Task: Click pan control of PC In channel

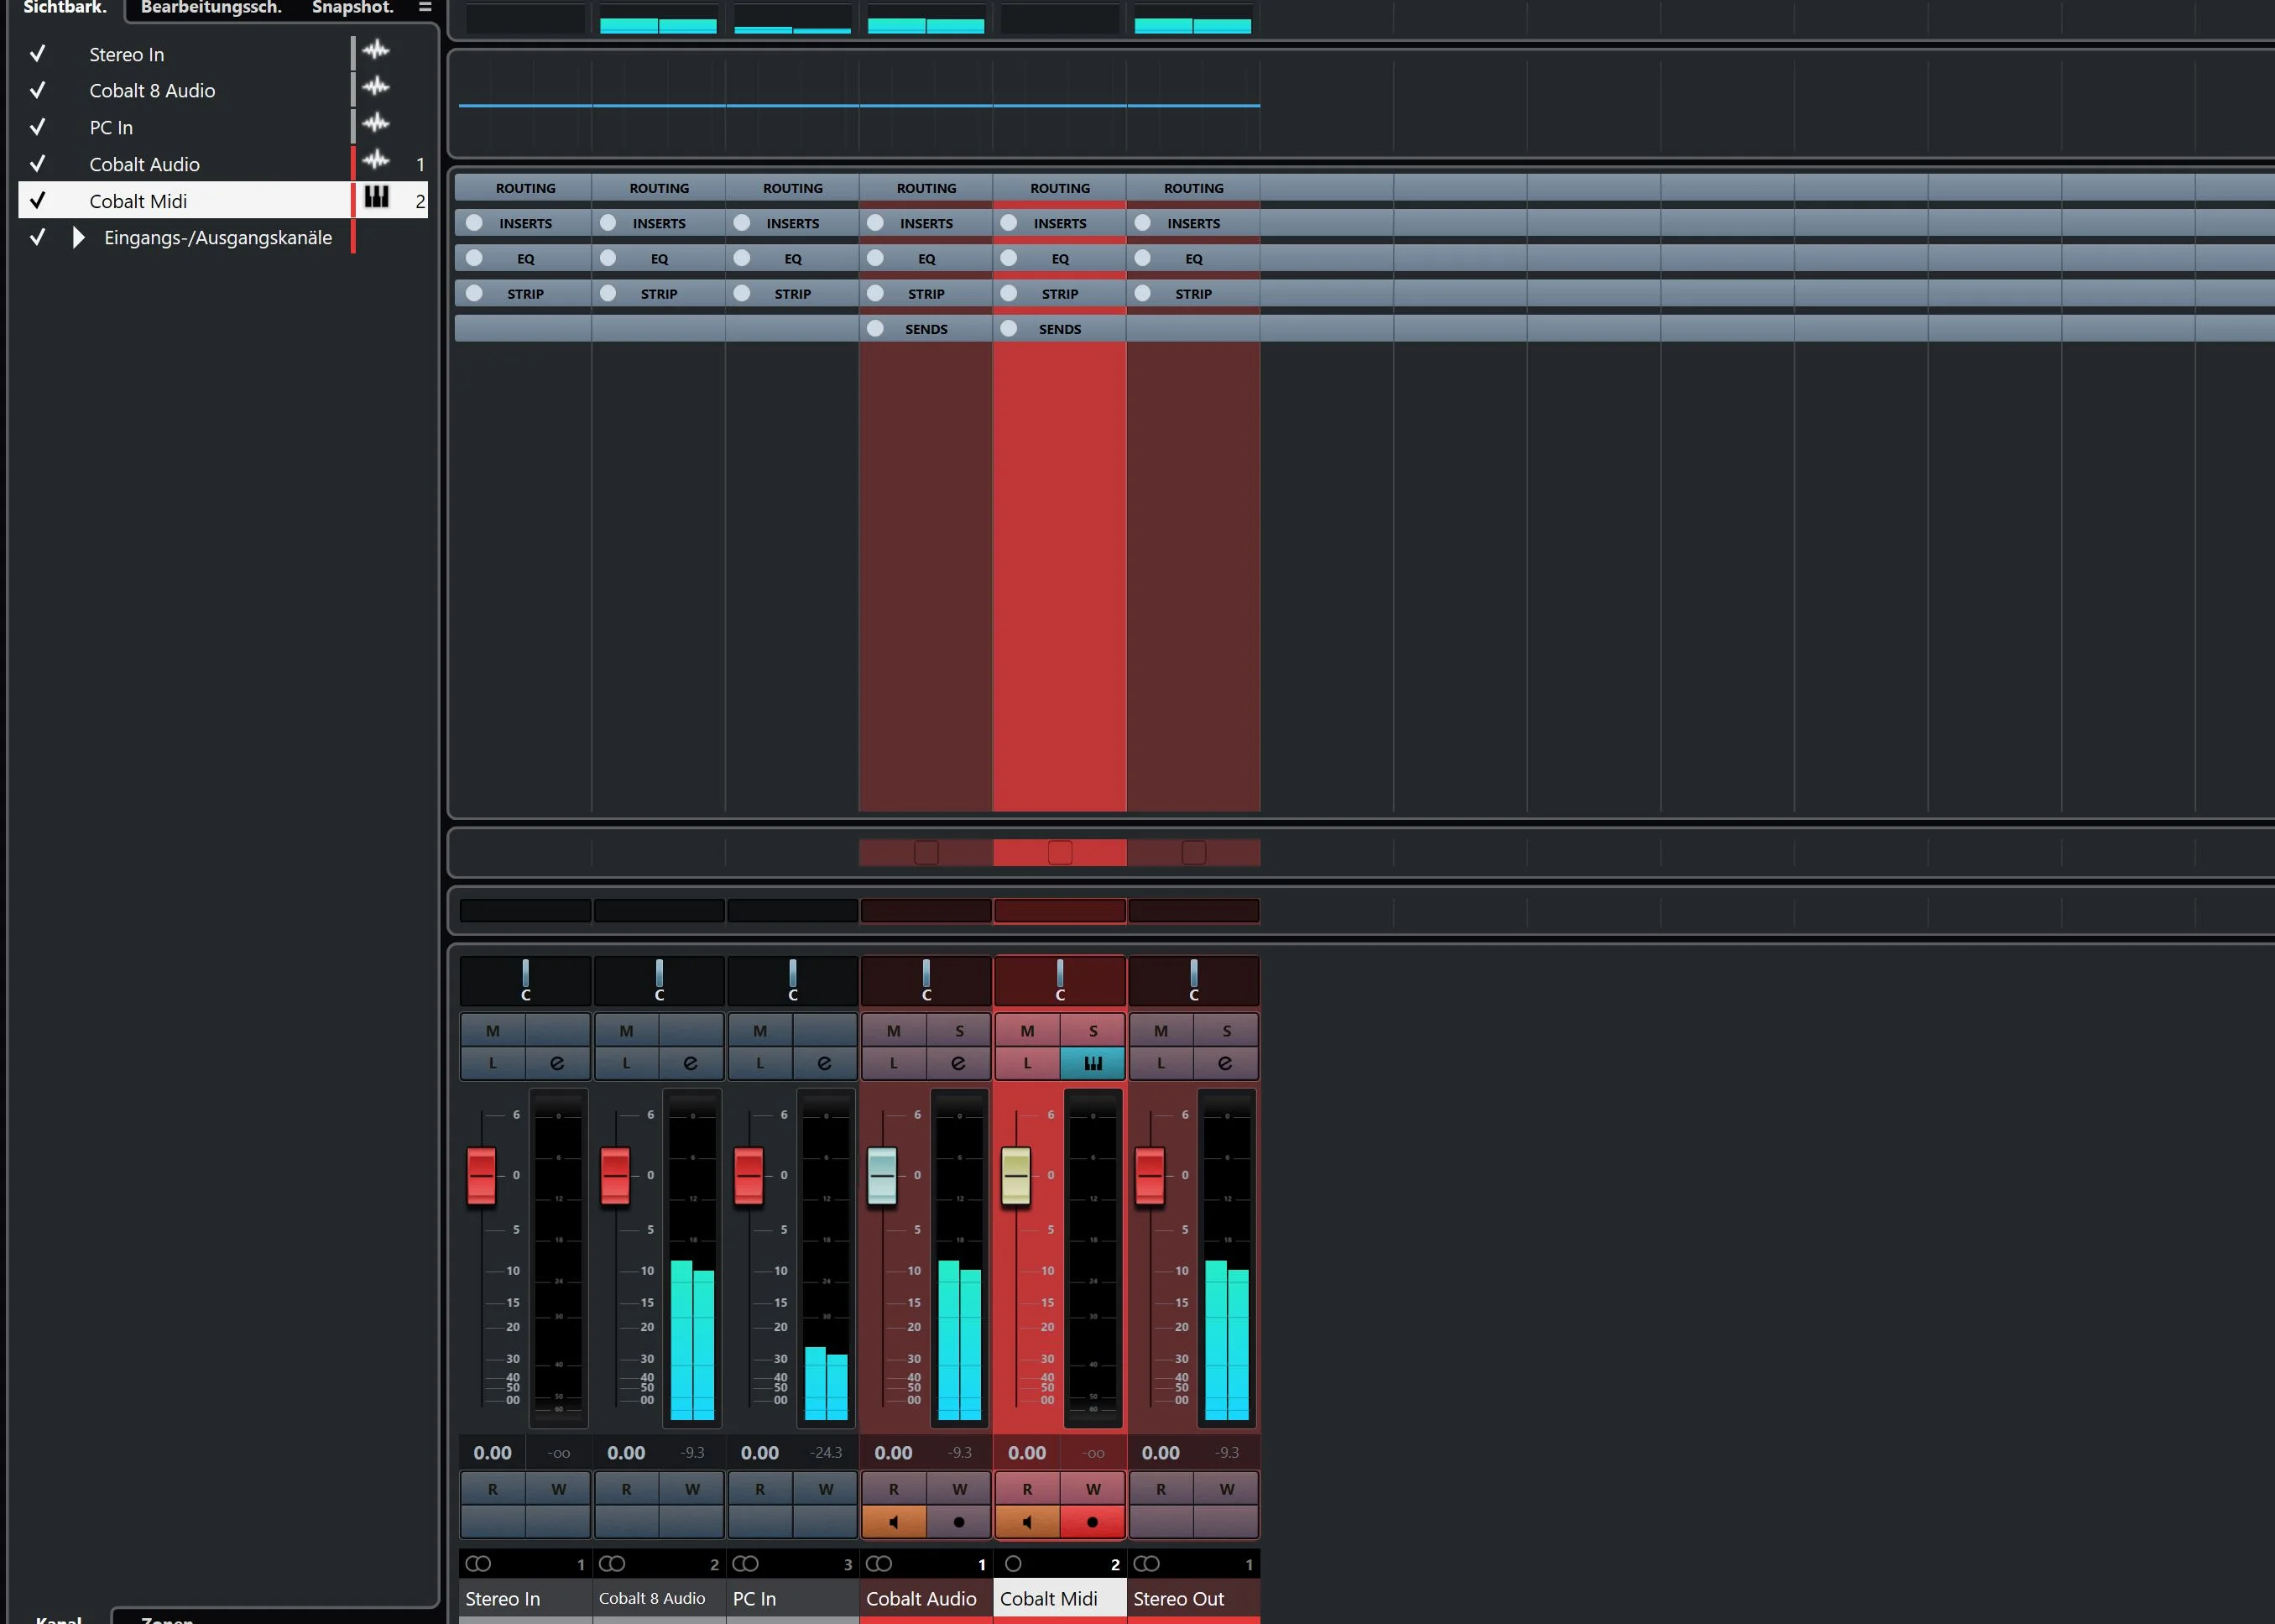Action: 793,980
